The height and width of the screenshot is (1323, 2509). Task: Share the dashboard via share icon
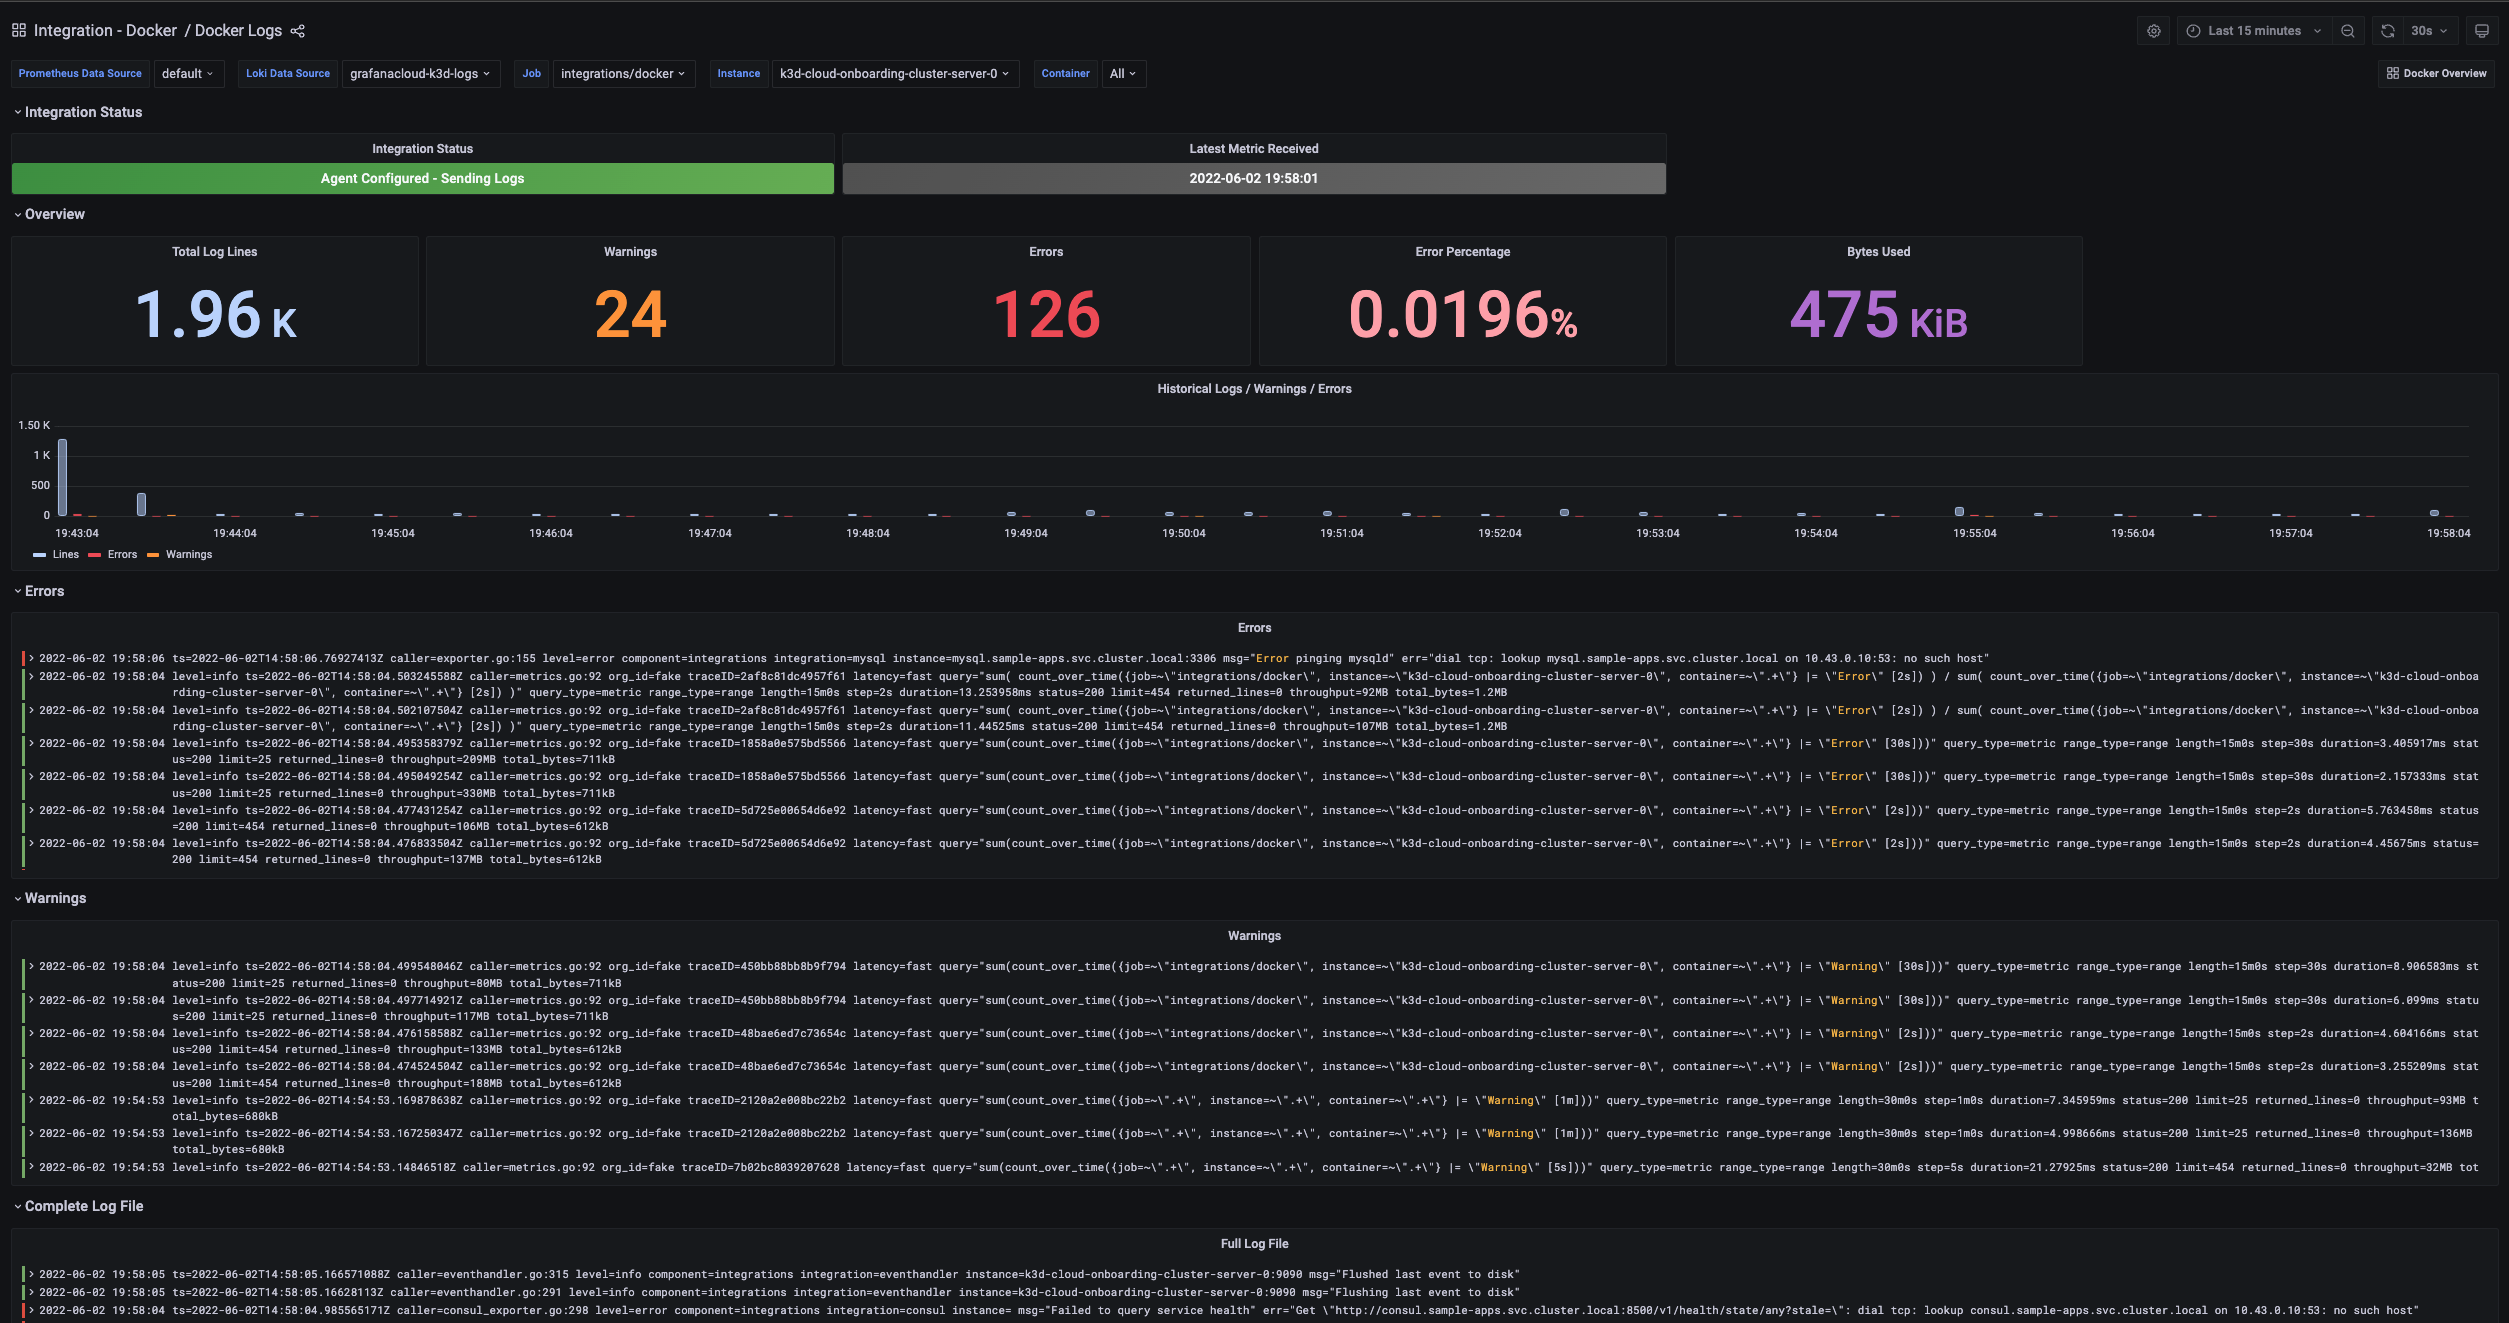point(298,31)
